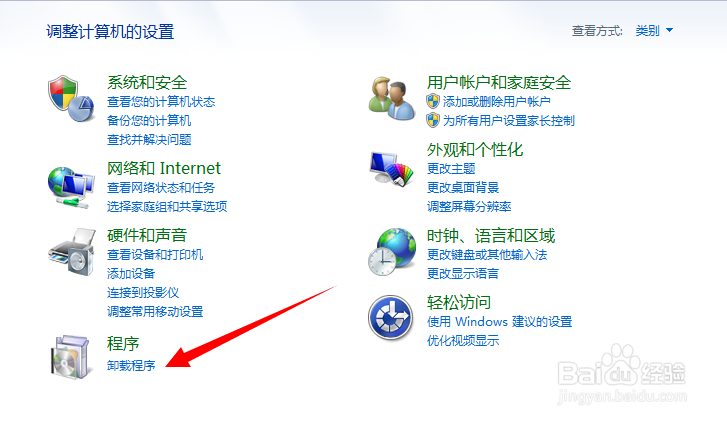This screenshot has width=727, height=421.
Task: Open the 用户帐户和家庭安全 people icon
Action: [x=392, y=99]
